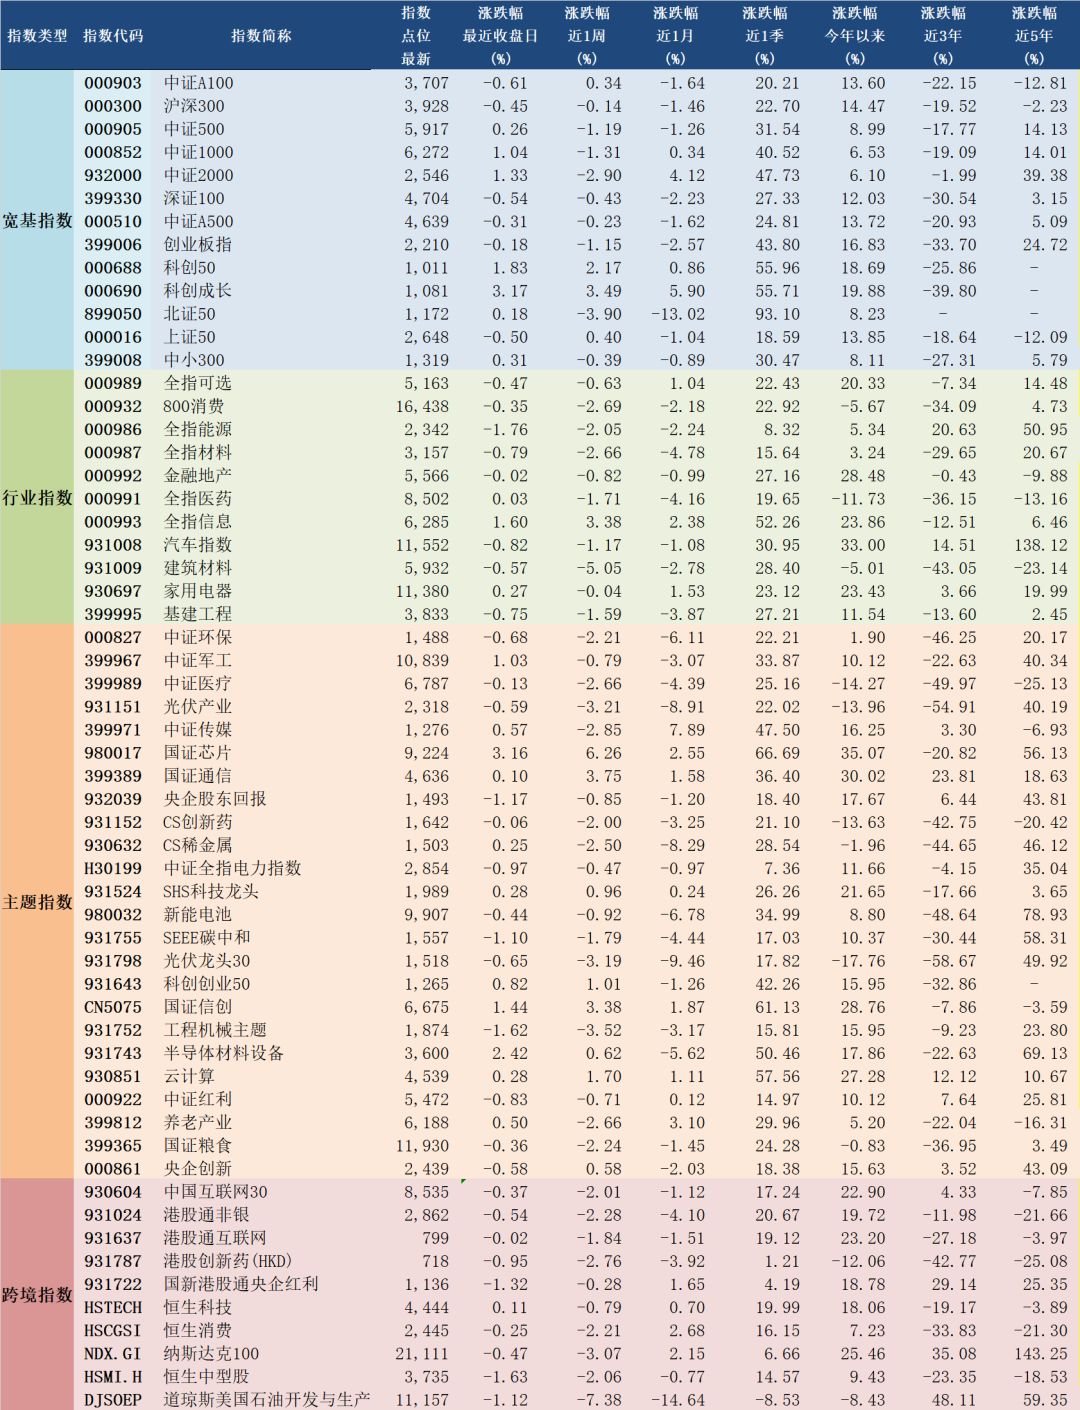
Task: Click the 港股通互联网 index name
Action: point(215,1238)
